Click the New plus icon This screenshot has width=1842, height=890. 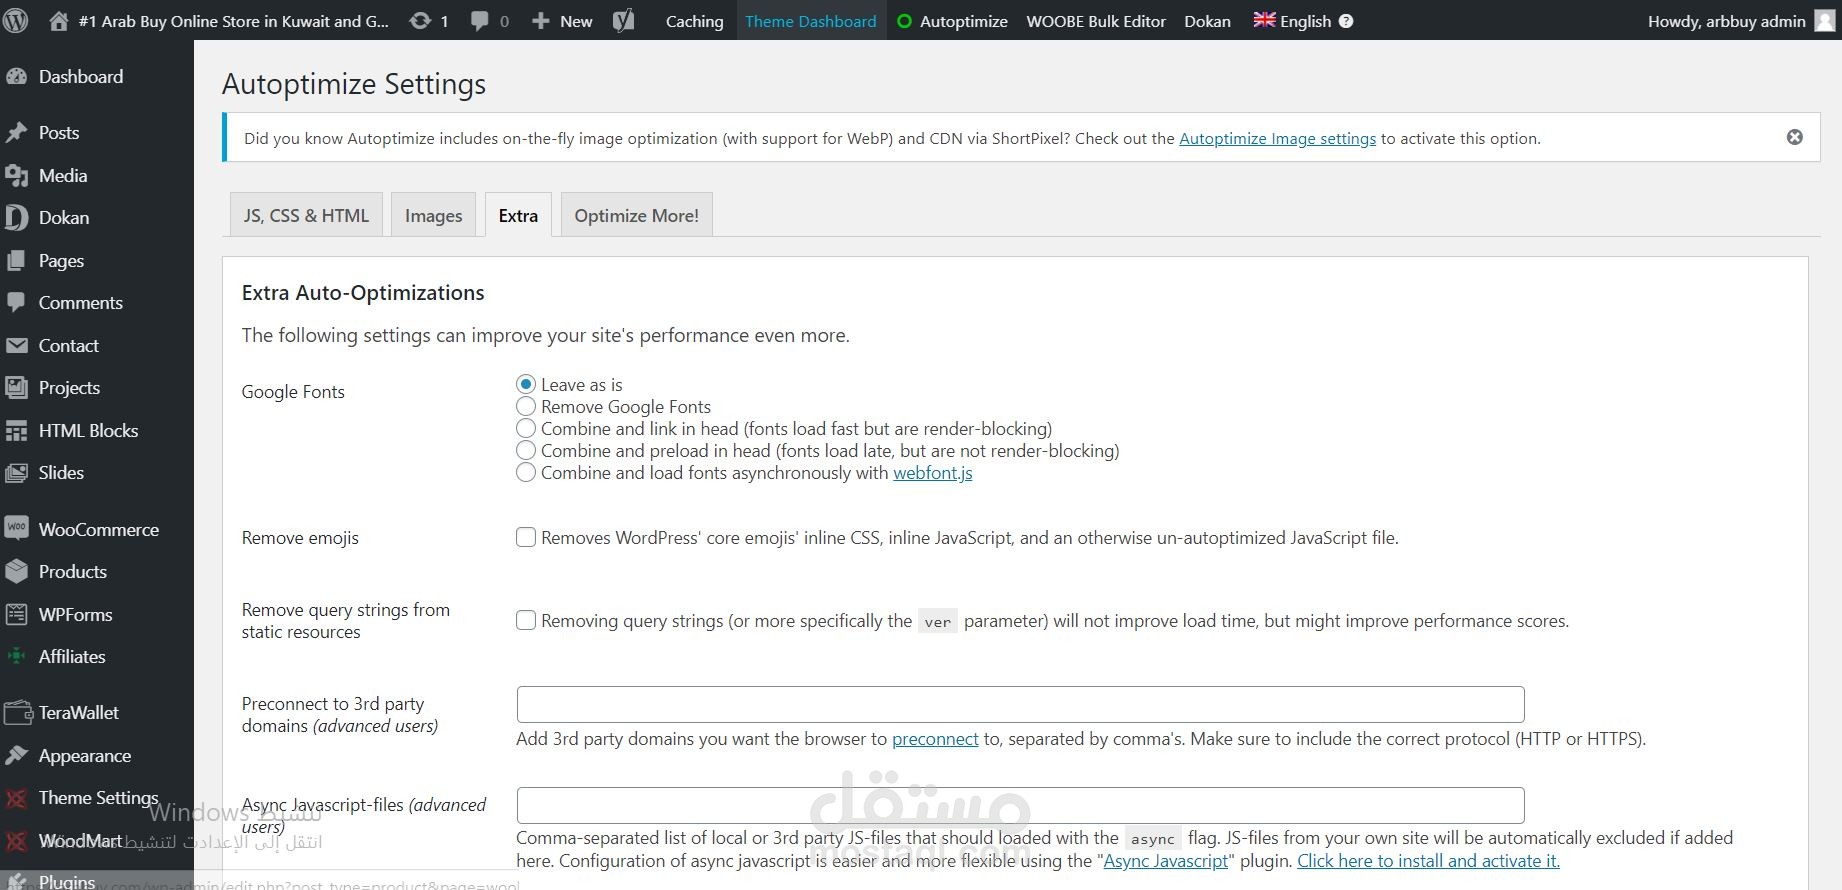pos(541,21)
